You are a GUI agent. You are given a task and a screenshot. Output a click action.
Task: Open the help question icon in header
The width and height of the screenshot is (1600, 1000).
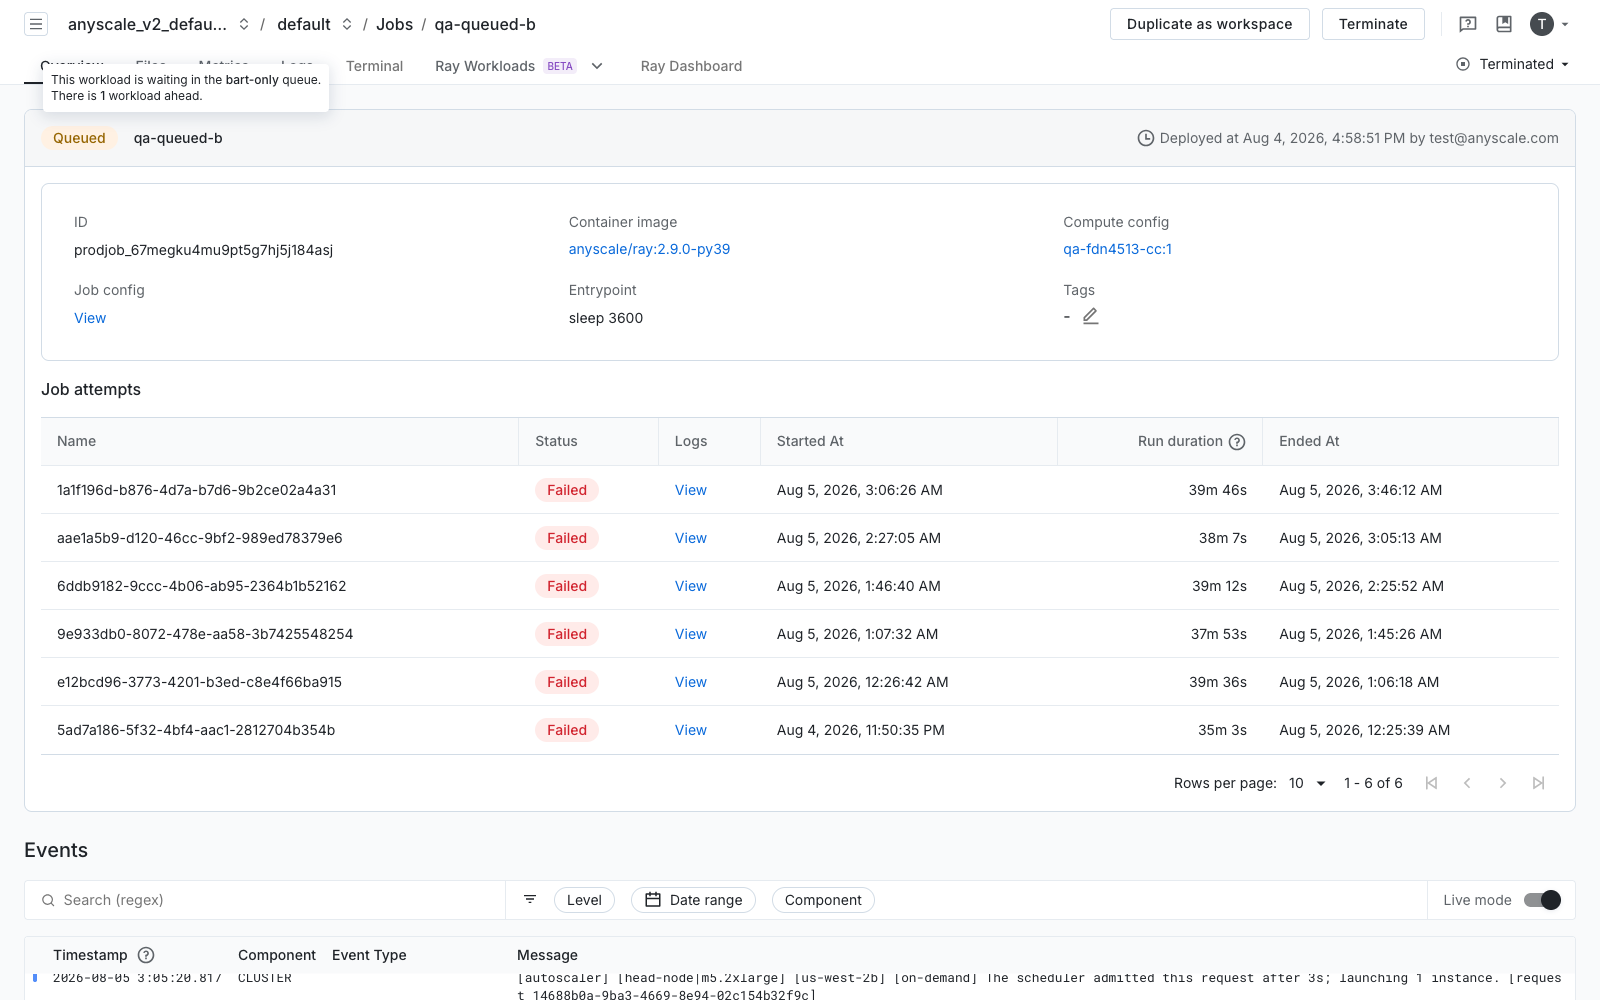click(x=1468, y=24)
